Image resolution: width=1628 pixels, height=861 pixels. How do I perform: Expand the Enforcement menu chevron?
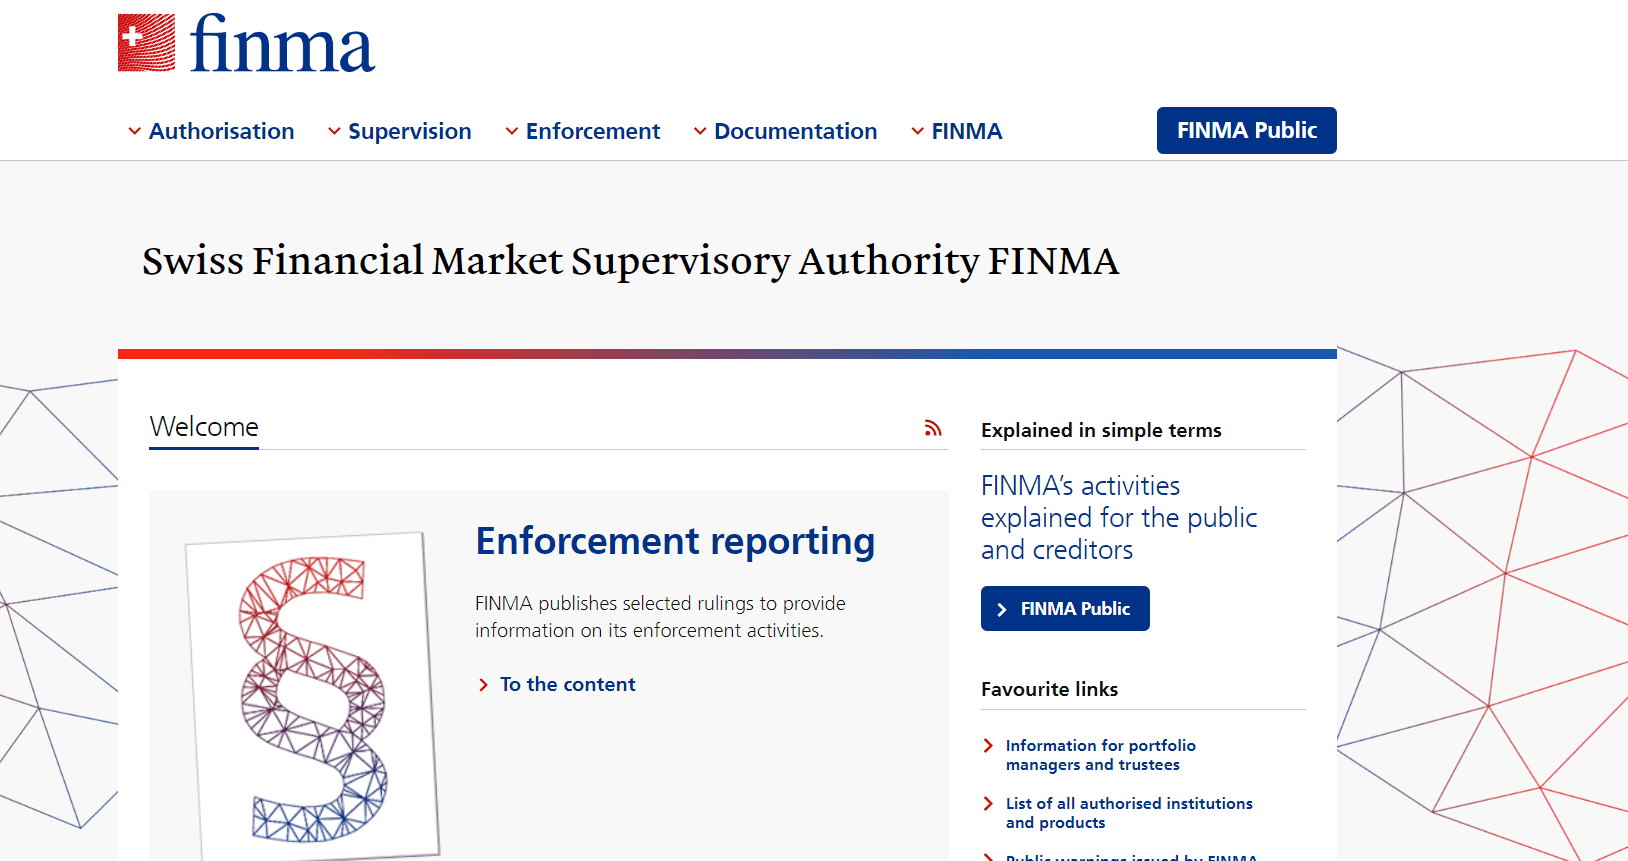tap(512, 131)
